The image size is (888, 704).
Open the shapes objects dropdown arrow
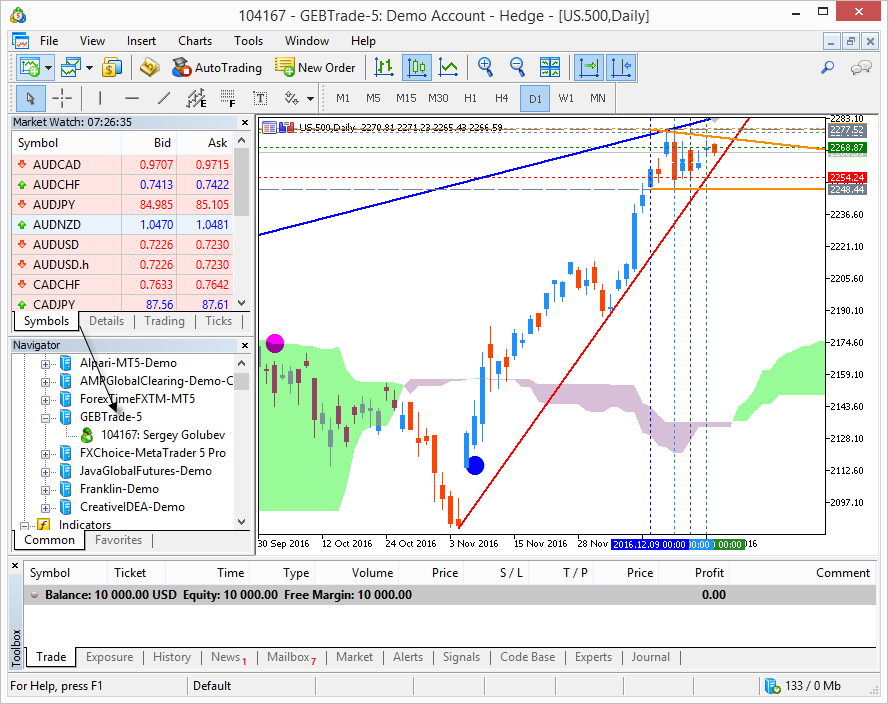click(x=310, y=99)
